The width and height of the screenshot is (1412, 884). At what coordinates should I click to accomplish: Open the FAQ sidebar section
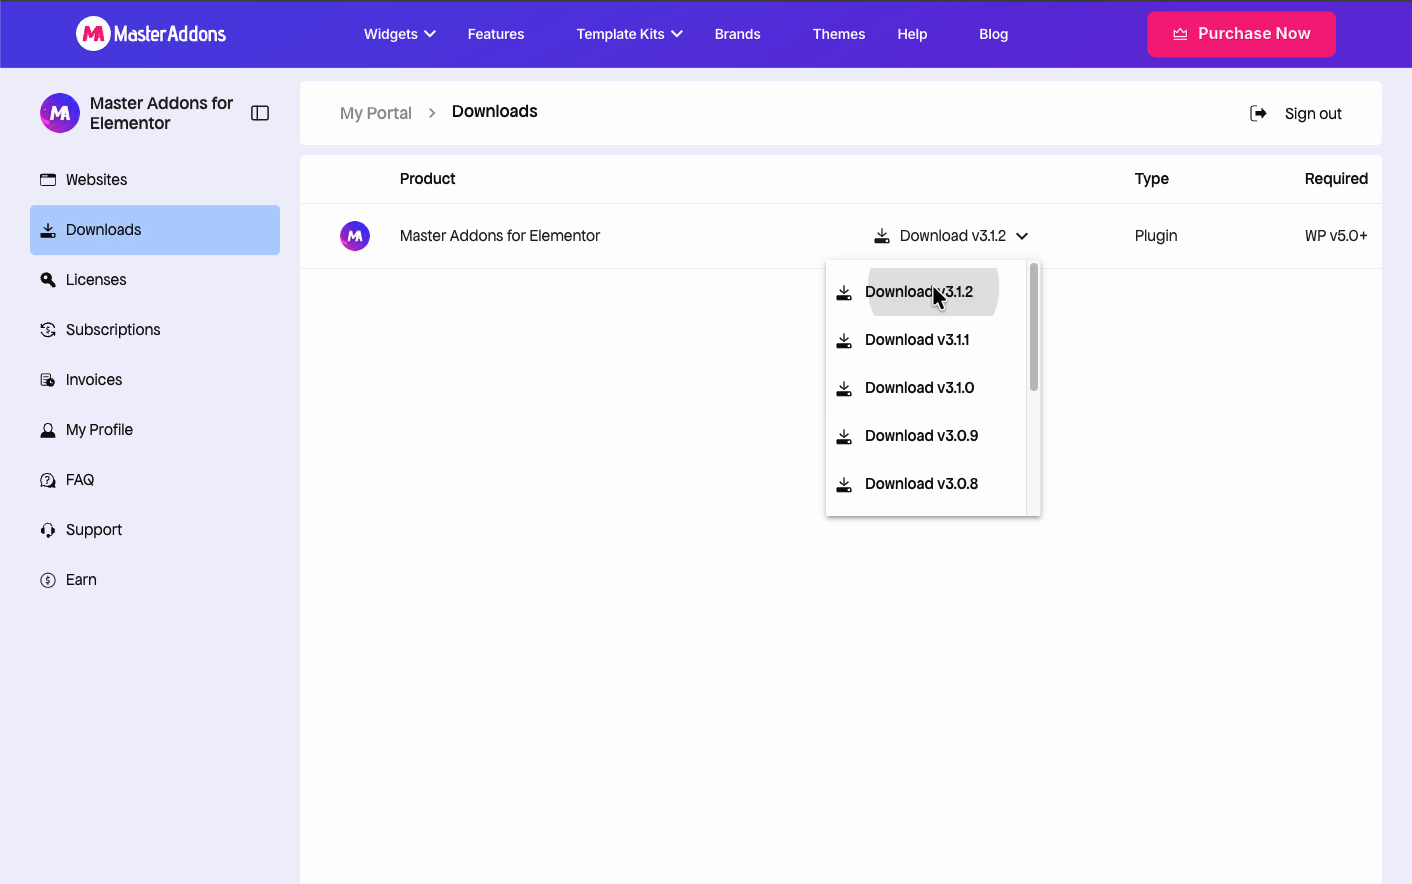pos(155,480)
